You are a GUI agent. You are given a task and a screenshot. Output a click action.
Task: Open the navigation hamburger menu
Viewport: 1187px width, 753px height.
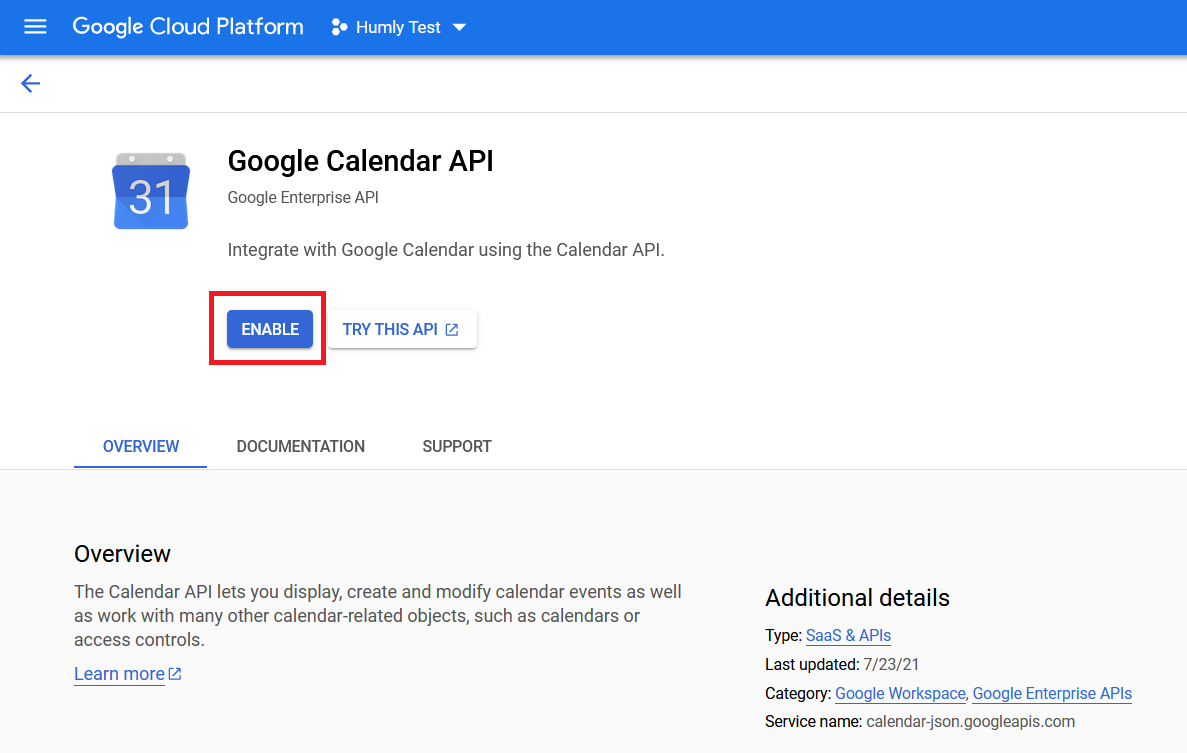pos(35,27)
